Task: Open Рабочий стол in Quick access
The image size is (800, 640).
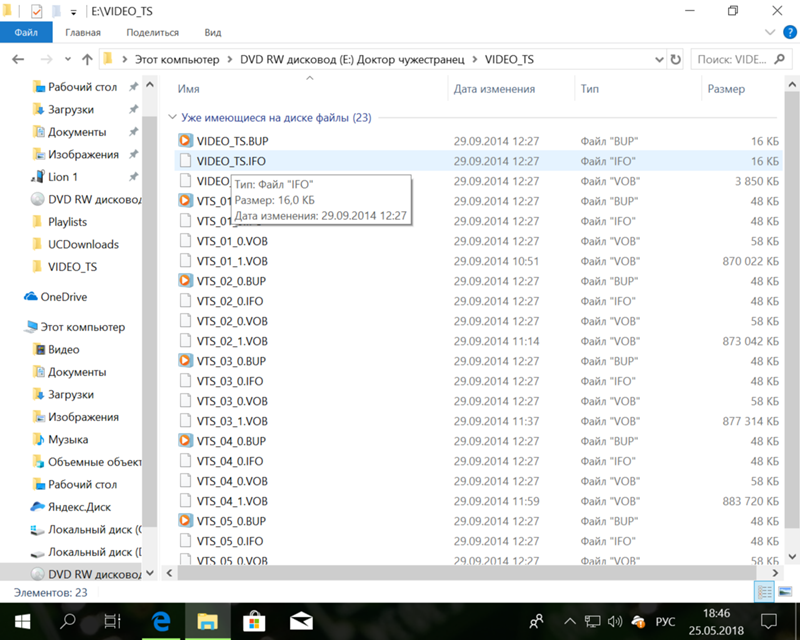Action: click(x=82, y=87)
